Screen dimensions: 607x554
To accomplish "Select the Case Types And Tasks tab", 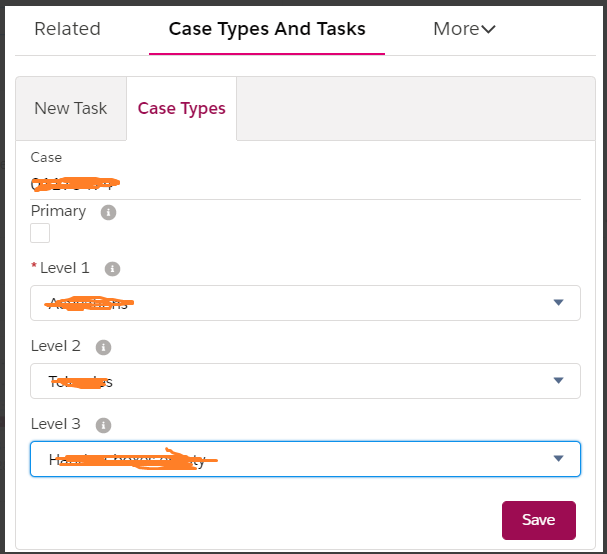I will [267, 29].
